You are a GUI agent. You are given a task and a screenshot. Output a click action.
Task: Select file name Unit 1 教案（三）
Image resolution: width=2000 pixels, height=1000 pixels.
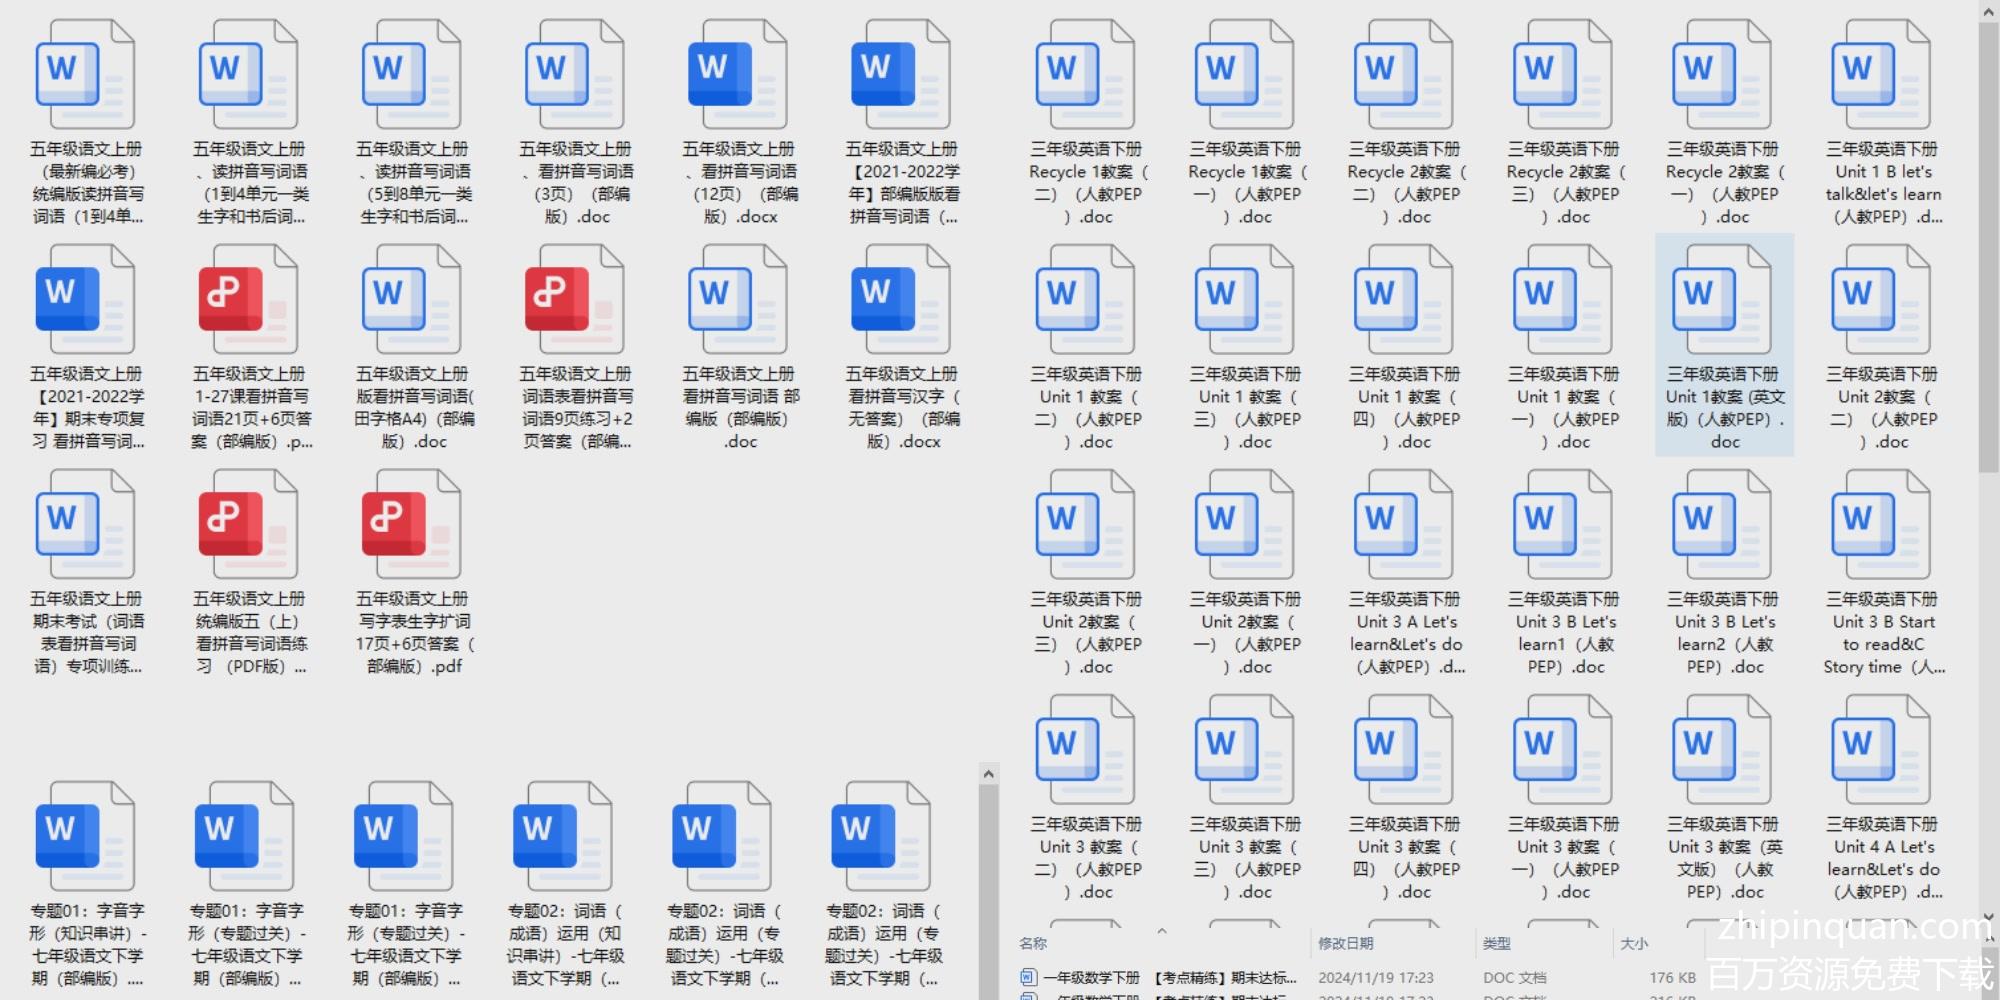pyautogui.click(x=1245, y=407)
